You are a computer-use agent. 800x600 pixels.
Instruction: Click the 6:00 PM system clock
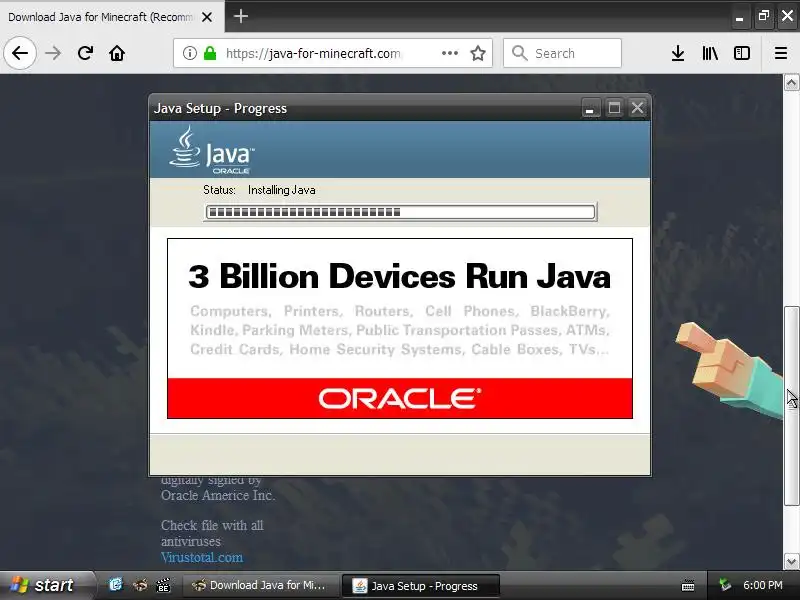(x=763, y=585)
